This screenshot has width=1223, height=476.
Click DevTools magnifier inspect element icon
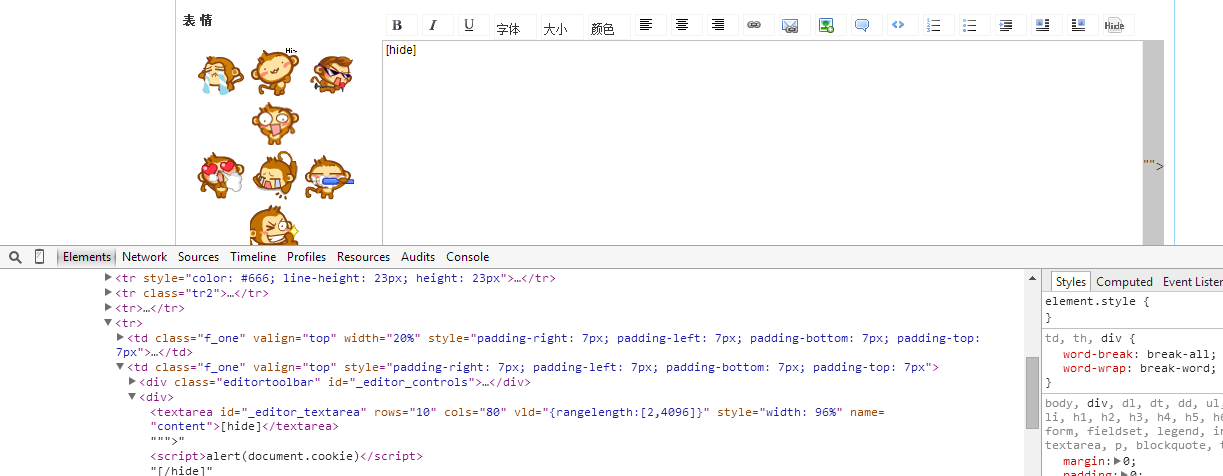(15, 257)
